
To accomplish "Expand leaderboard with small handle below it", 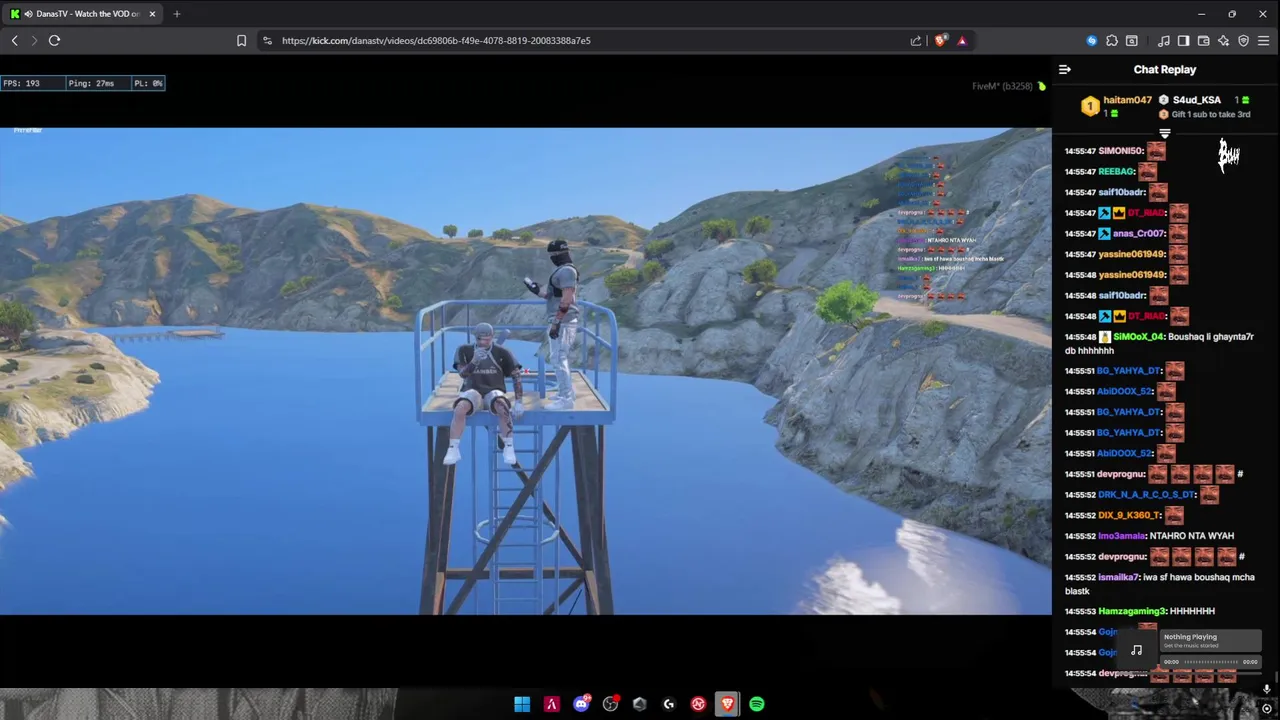I will pos(1165,133).
